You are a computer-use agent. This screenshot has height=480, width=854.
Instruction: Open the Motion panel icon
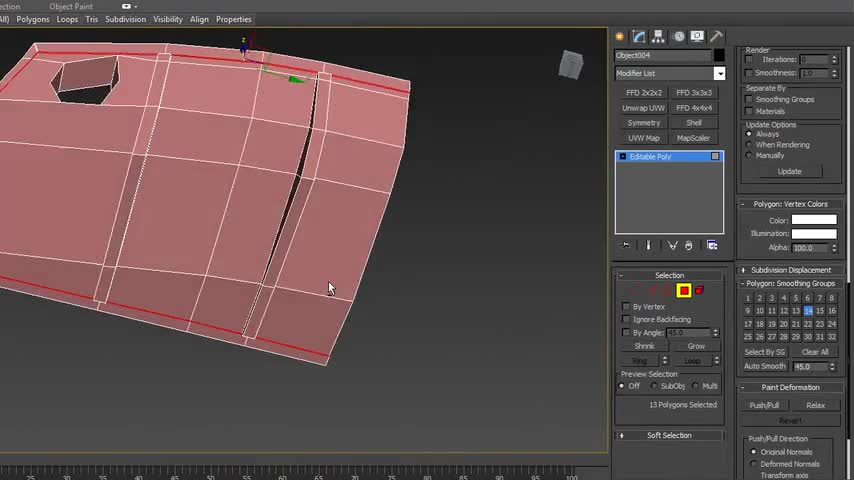click(678, 36)
